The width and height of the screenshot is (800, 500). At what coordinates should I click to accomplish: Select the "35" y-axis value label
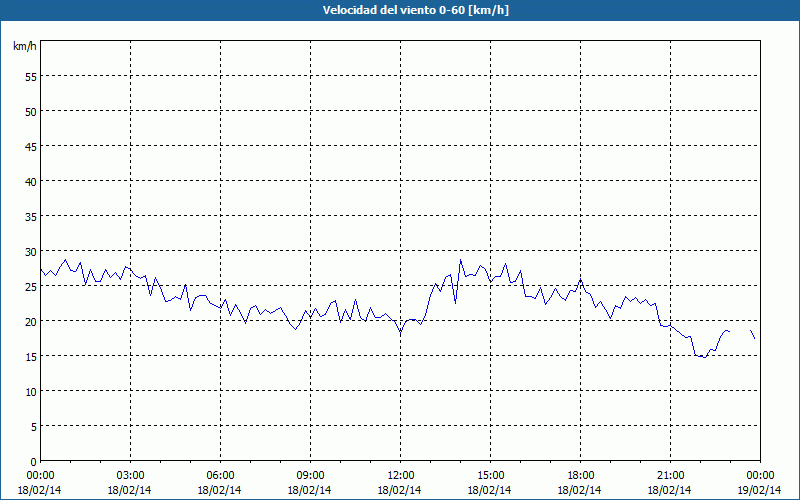(x=31, y=217)
